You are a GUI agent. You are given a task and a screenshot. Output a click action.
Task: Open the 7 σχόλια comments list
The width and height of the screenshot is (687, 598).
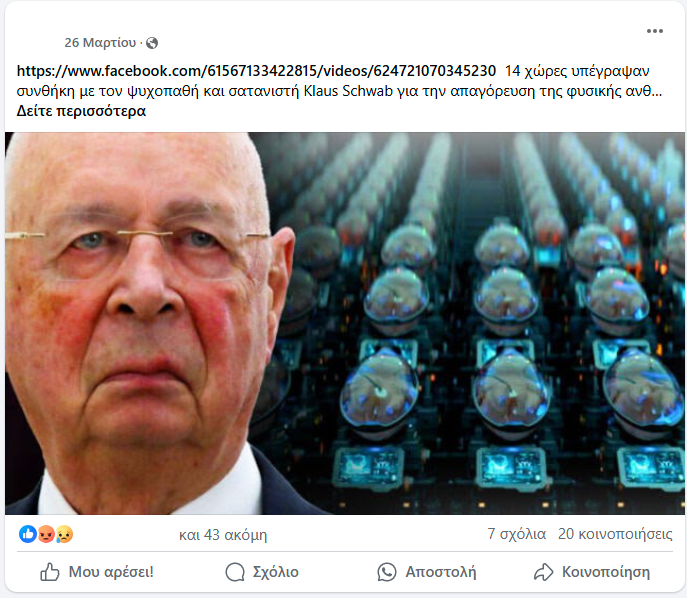coord(517,534)
